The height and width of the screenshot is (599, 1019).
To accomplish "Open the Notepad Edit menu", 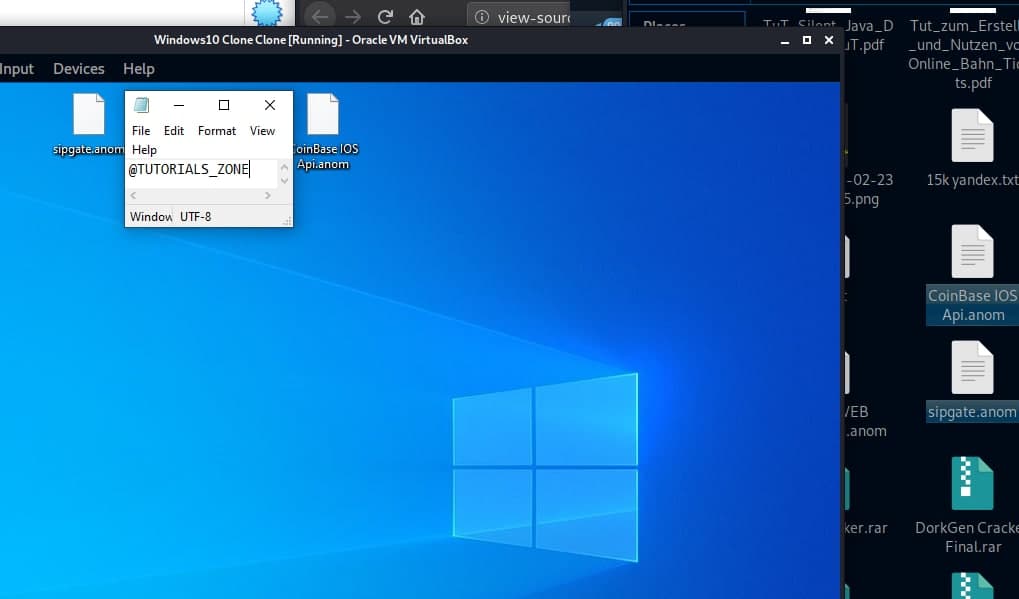I will pyautogui.click(x=174, y=131).
